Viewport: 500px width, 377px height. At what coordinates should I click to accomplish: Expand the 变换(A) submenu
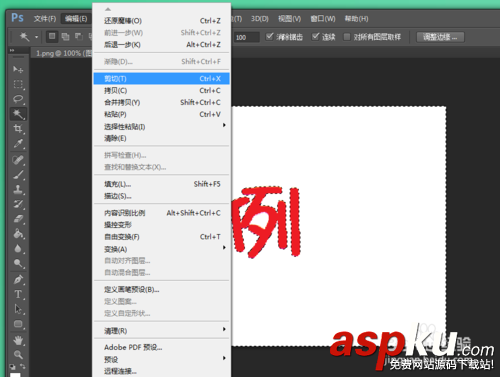click(161, 249)
